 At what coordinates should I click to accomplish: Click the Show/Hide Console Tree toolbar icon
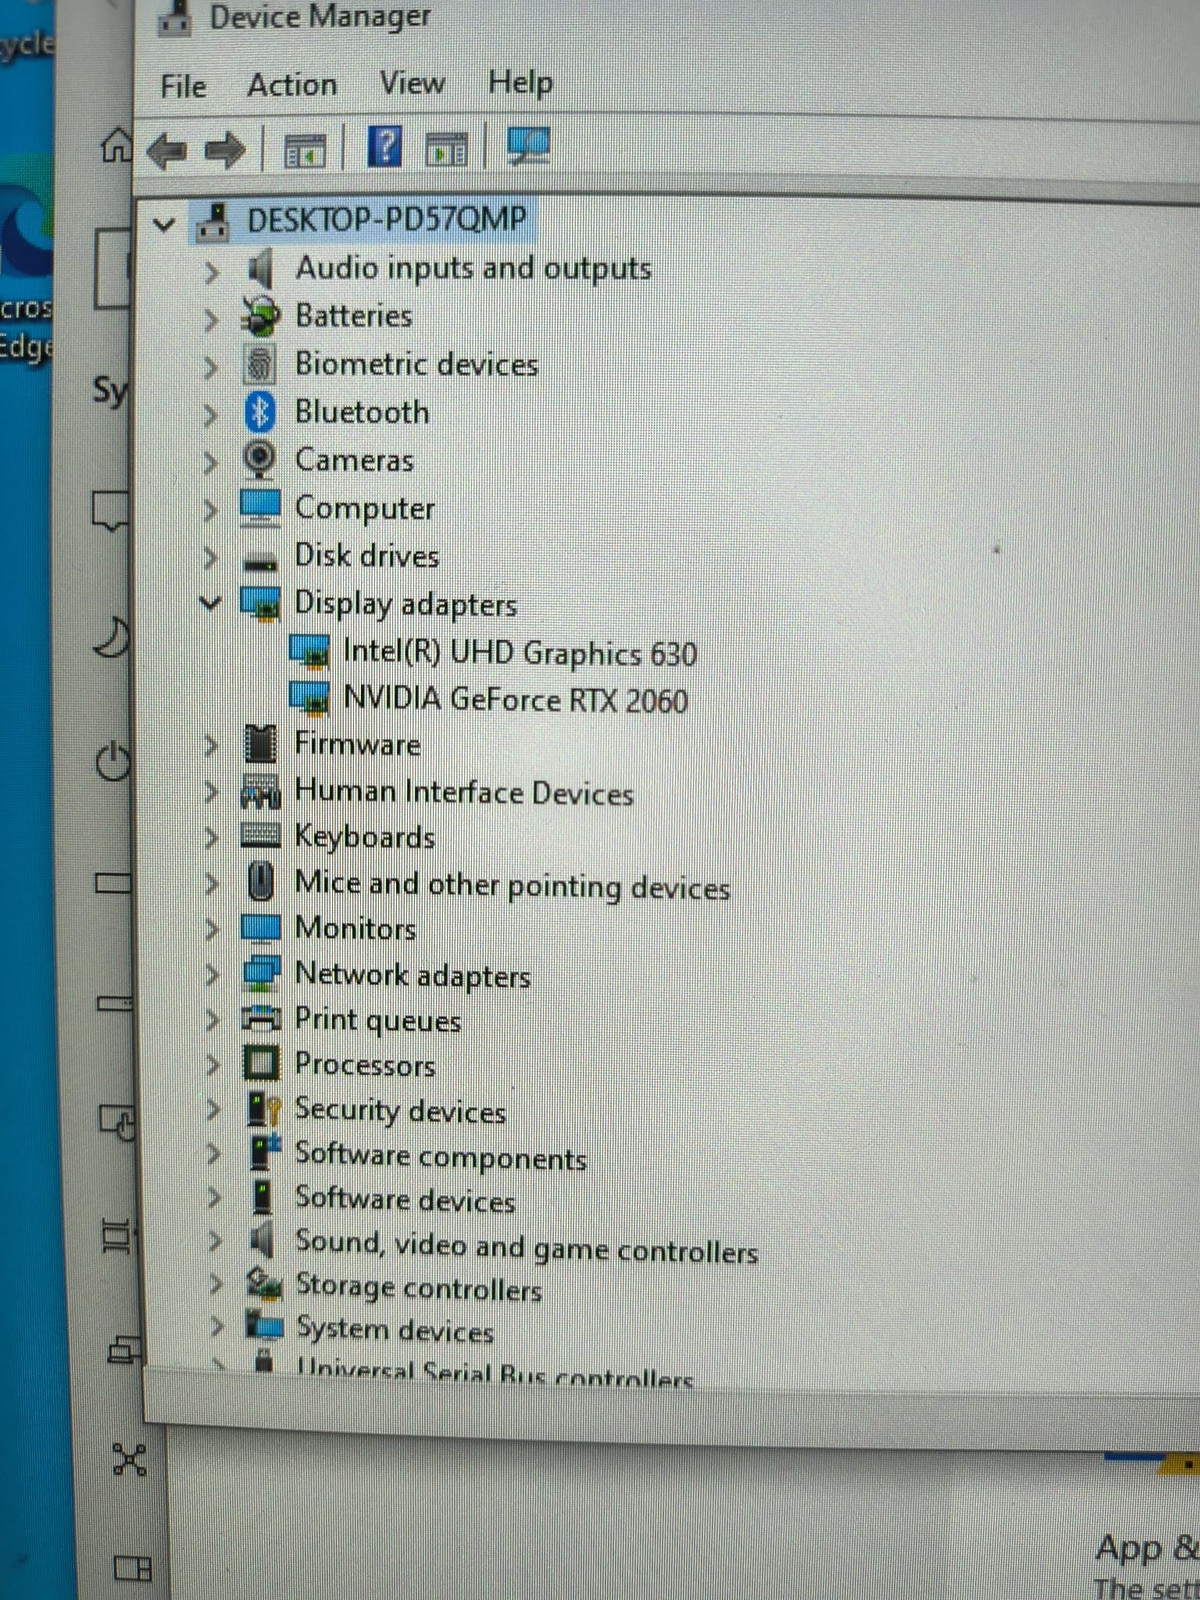[304, 151]
